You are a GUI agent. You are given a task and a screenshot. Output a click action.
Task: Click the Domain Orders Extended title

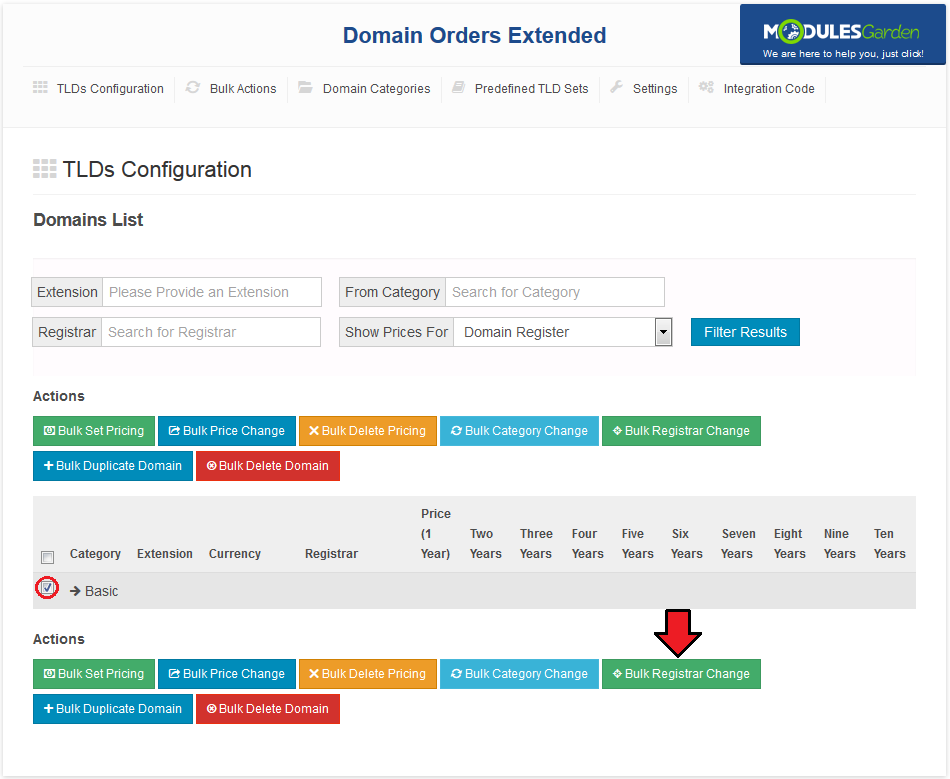coord(474,35)
